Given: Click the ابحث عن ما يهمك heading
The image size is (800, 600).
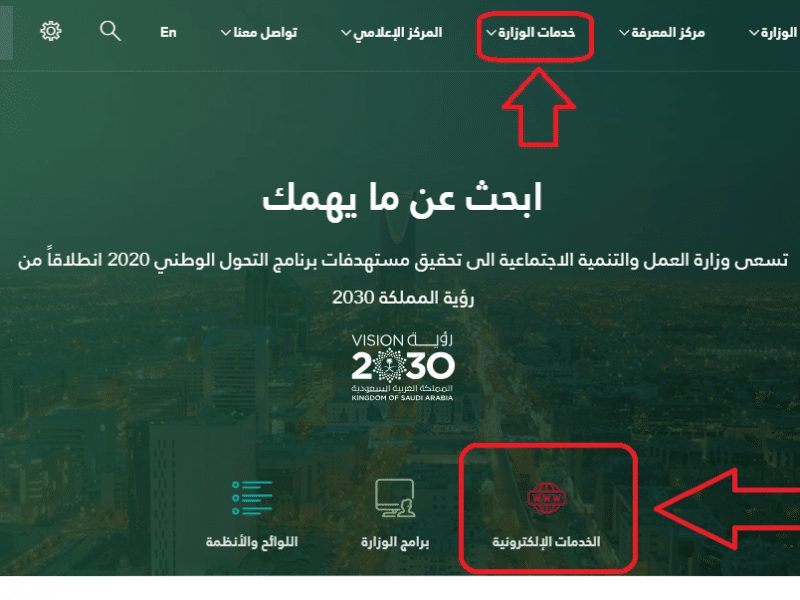Looking at the screenshot, I should (402, 199).
